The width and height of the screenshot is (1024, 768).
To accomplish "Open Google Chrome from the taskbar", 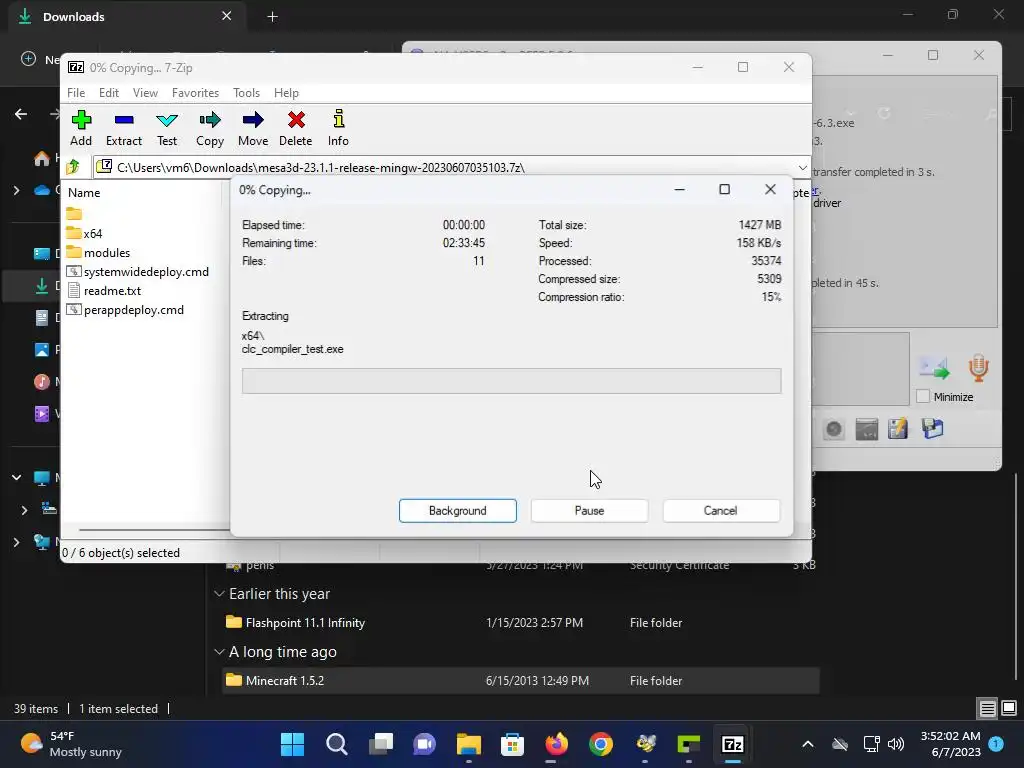I will (601, 744).
